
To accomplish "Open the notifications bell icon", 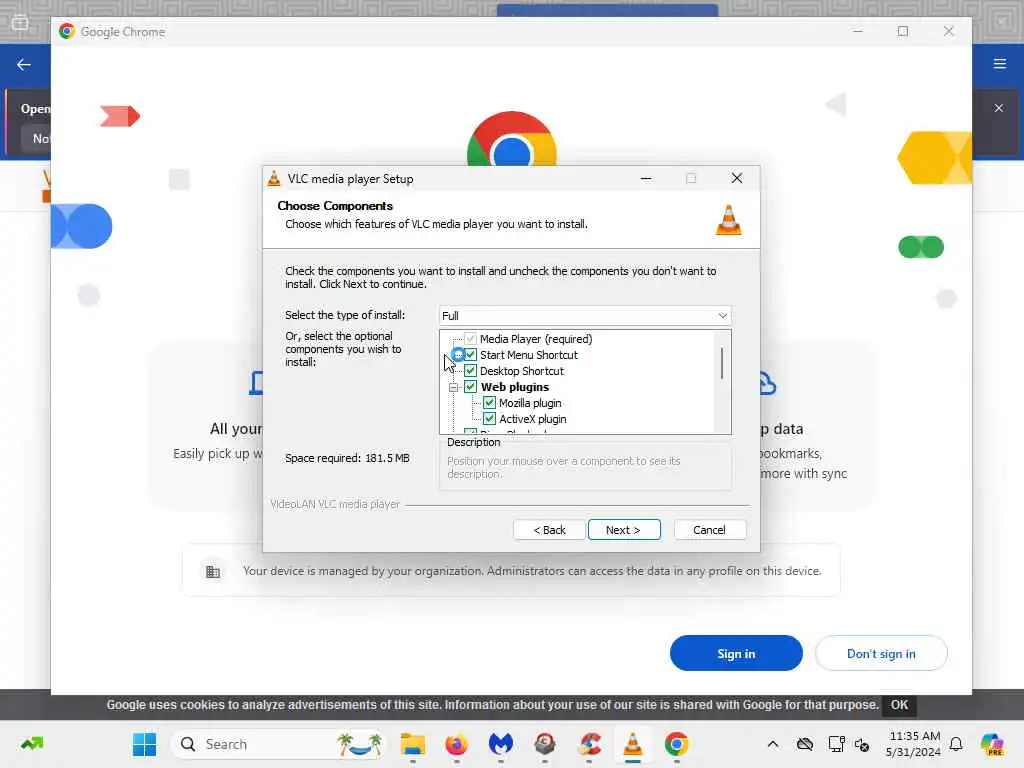I will coord(956,744).
